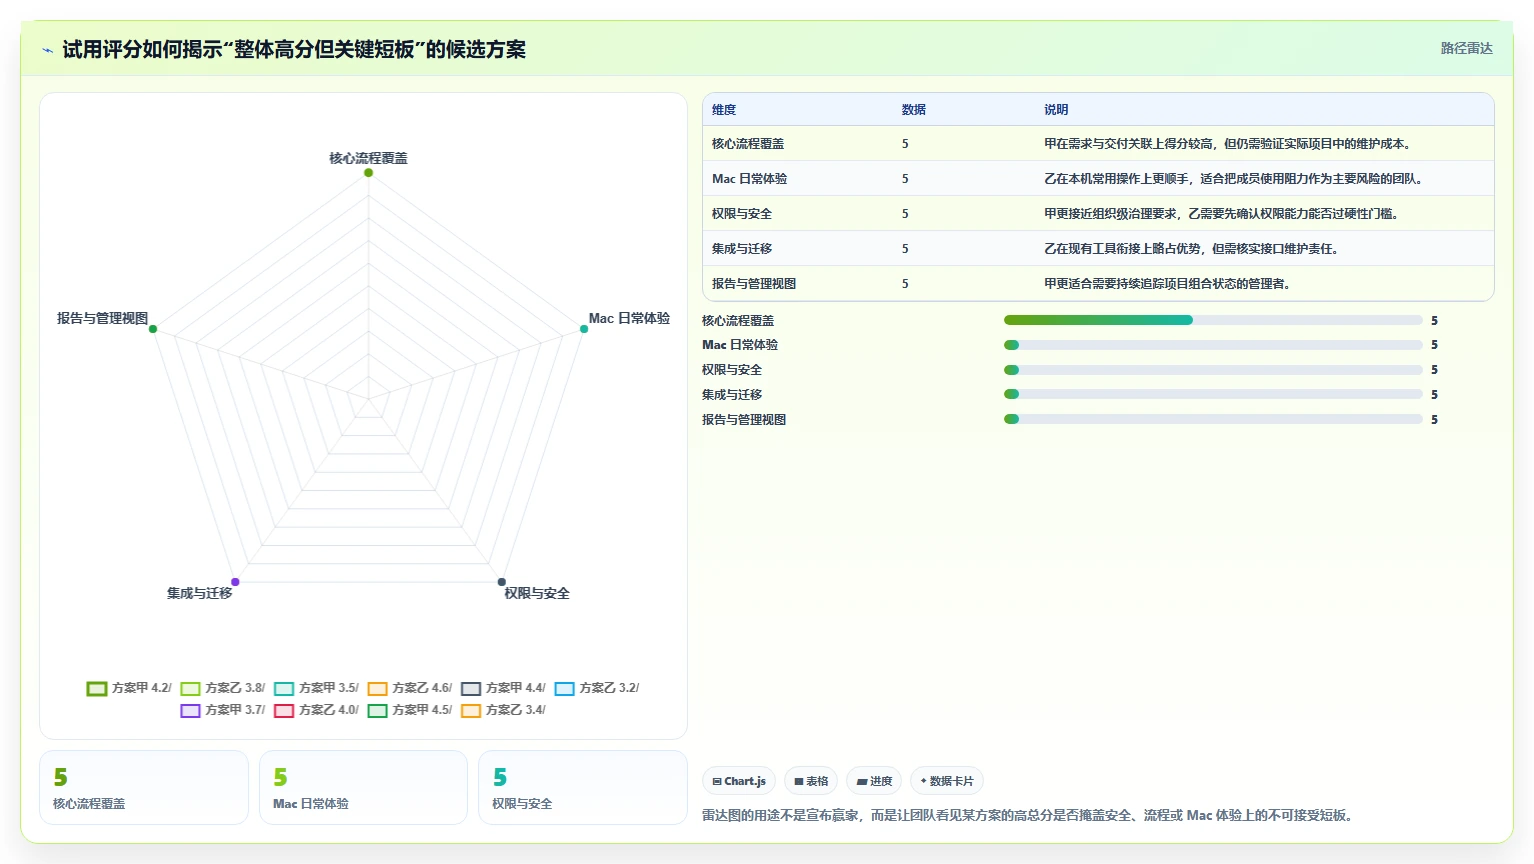Click the Mac 日常体验 radar axis label
Screen dimensions: 1534x864
pyautogui.click(x=629, y=318)
